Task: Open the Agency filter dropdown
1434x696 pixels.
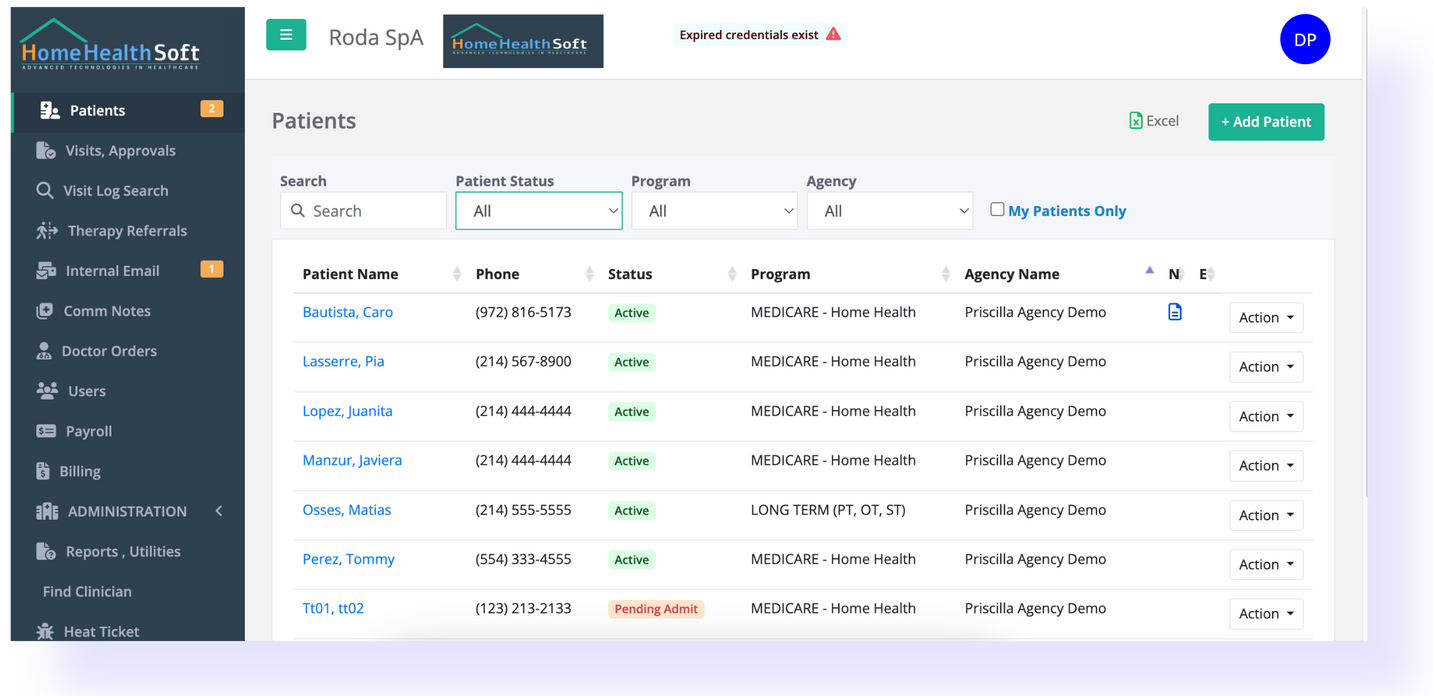Action: (x=890, y=211)
